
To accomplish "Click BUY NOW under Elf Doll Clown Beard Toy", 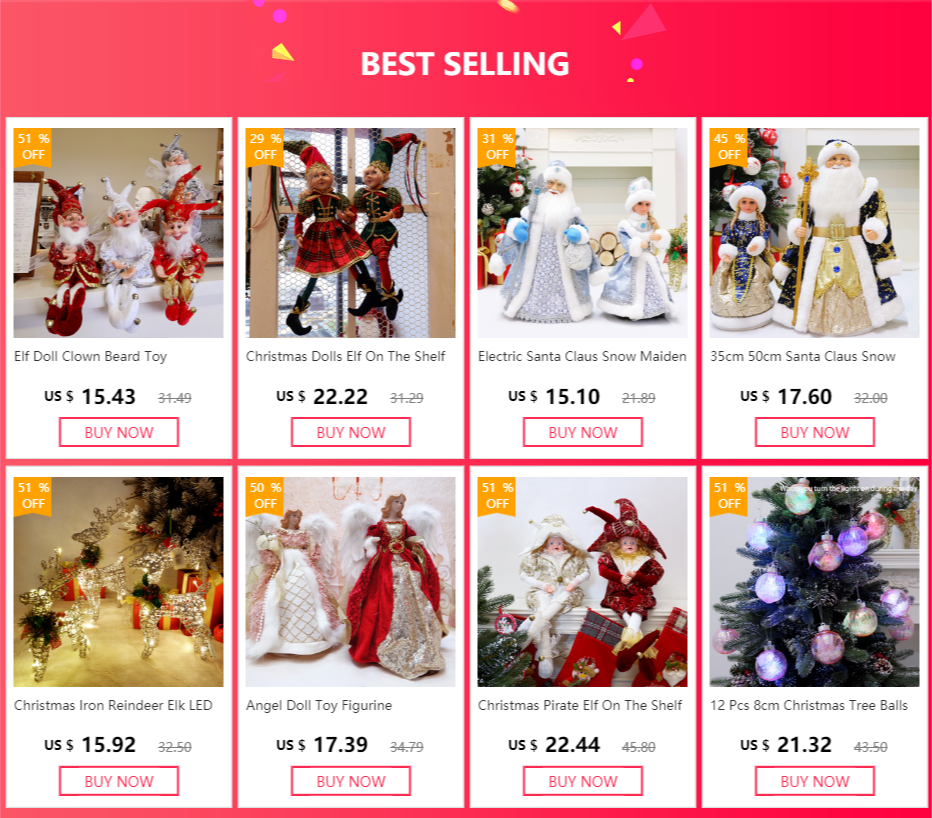I will (119, 432).
